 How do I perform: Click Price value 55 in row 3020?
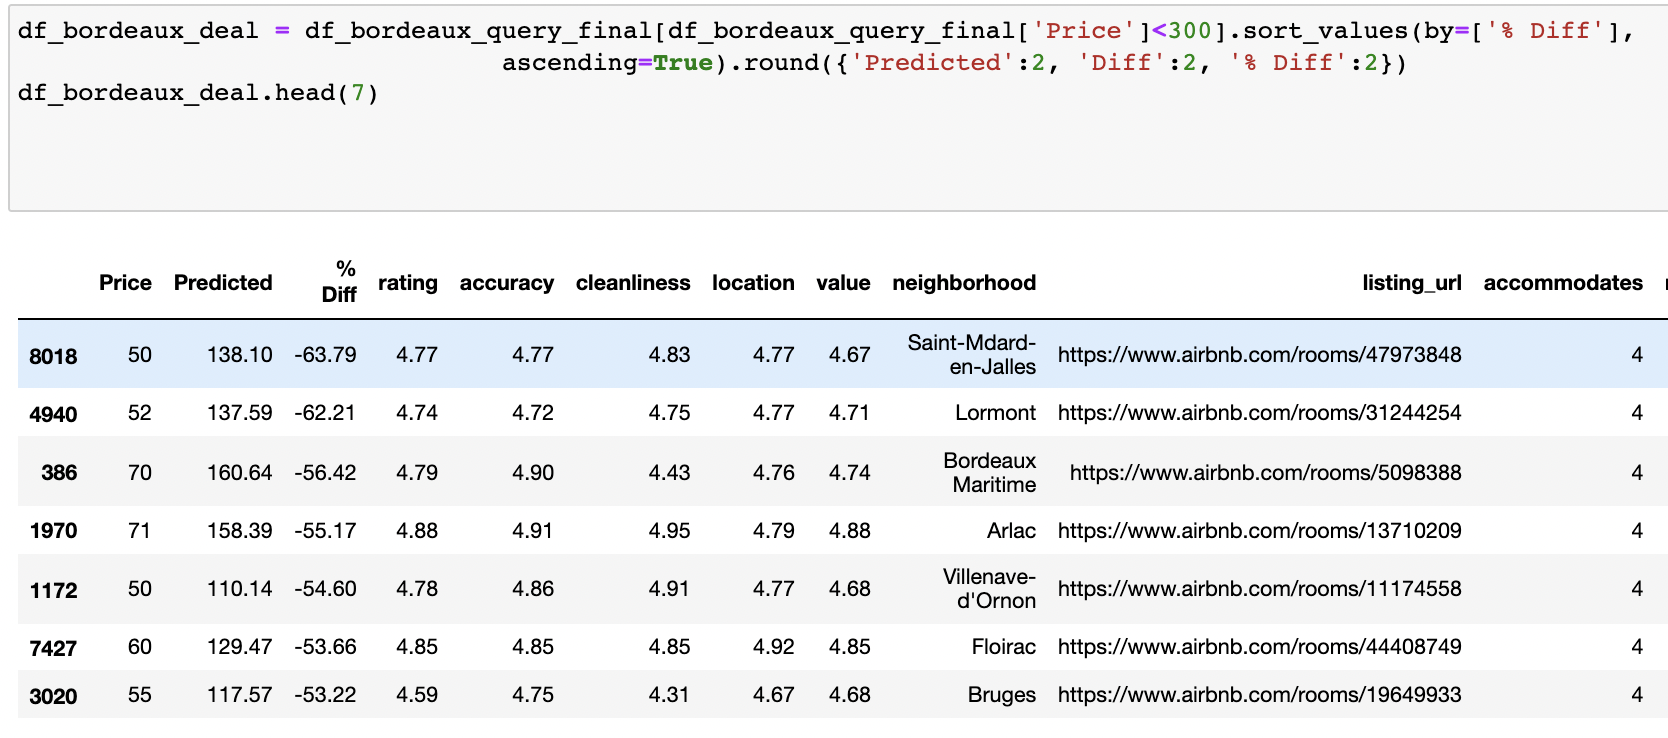(140, 695)
